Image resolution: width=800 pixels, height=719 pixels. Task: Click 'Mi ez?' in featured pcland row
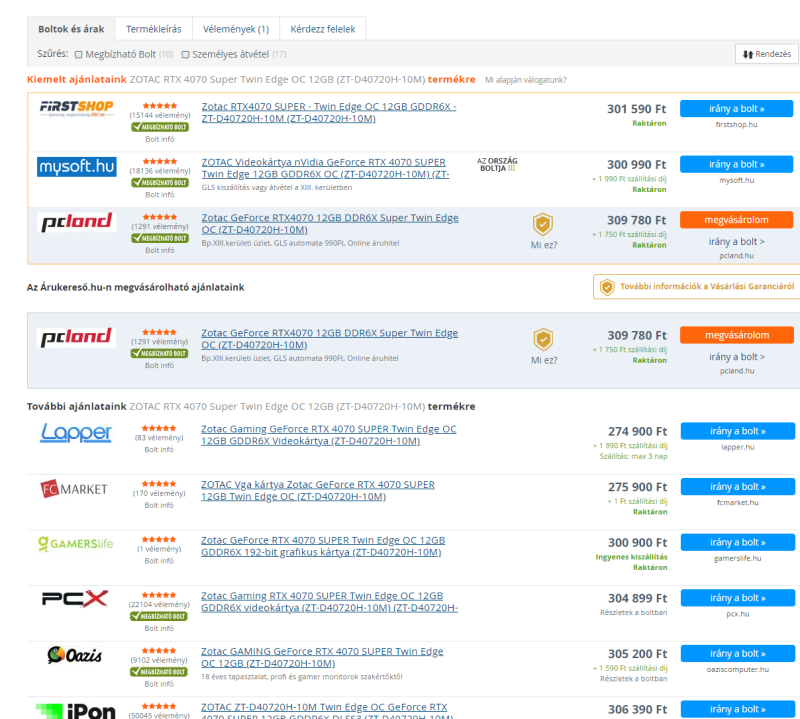[544, 245]
